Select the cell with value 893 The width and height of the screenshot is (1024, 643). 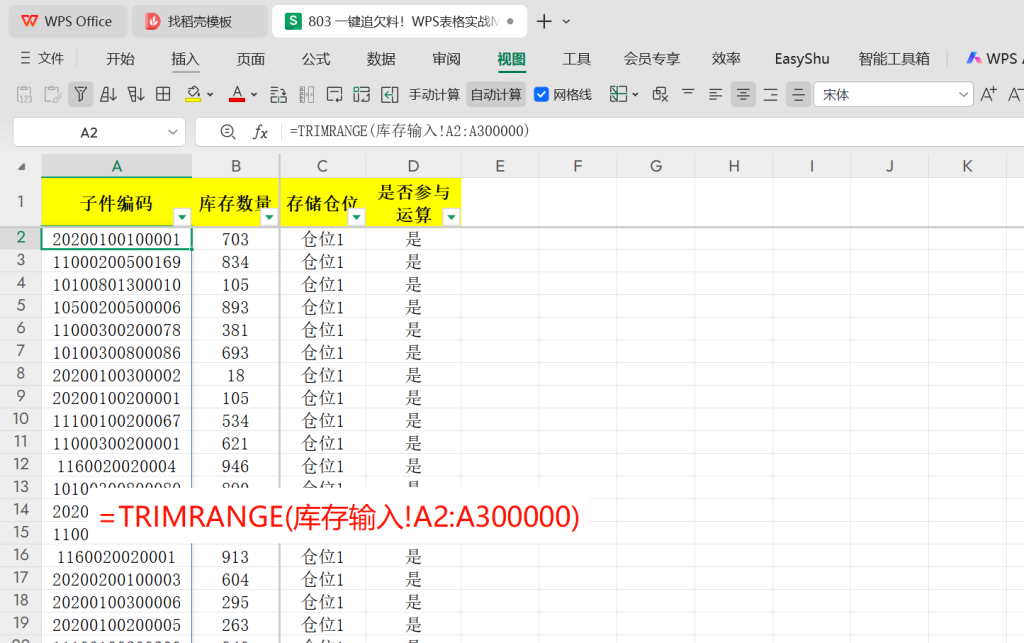tap(235, 307)
